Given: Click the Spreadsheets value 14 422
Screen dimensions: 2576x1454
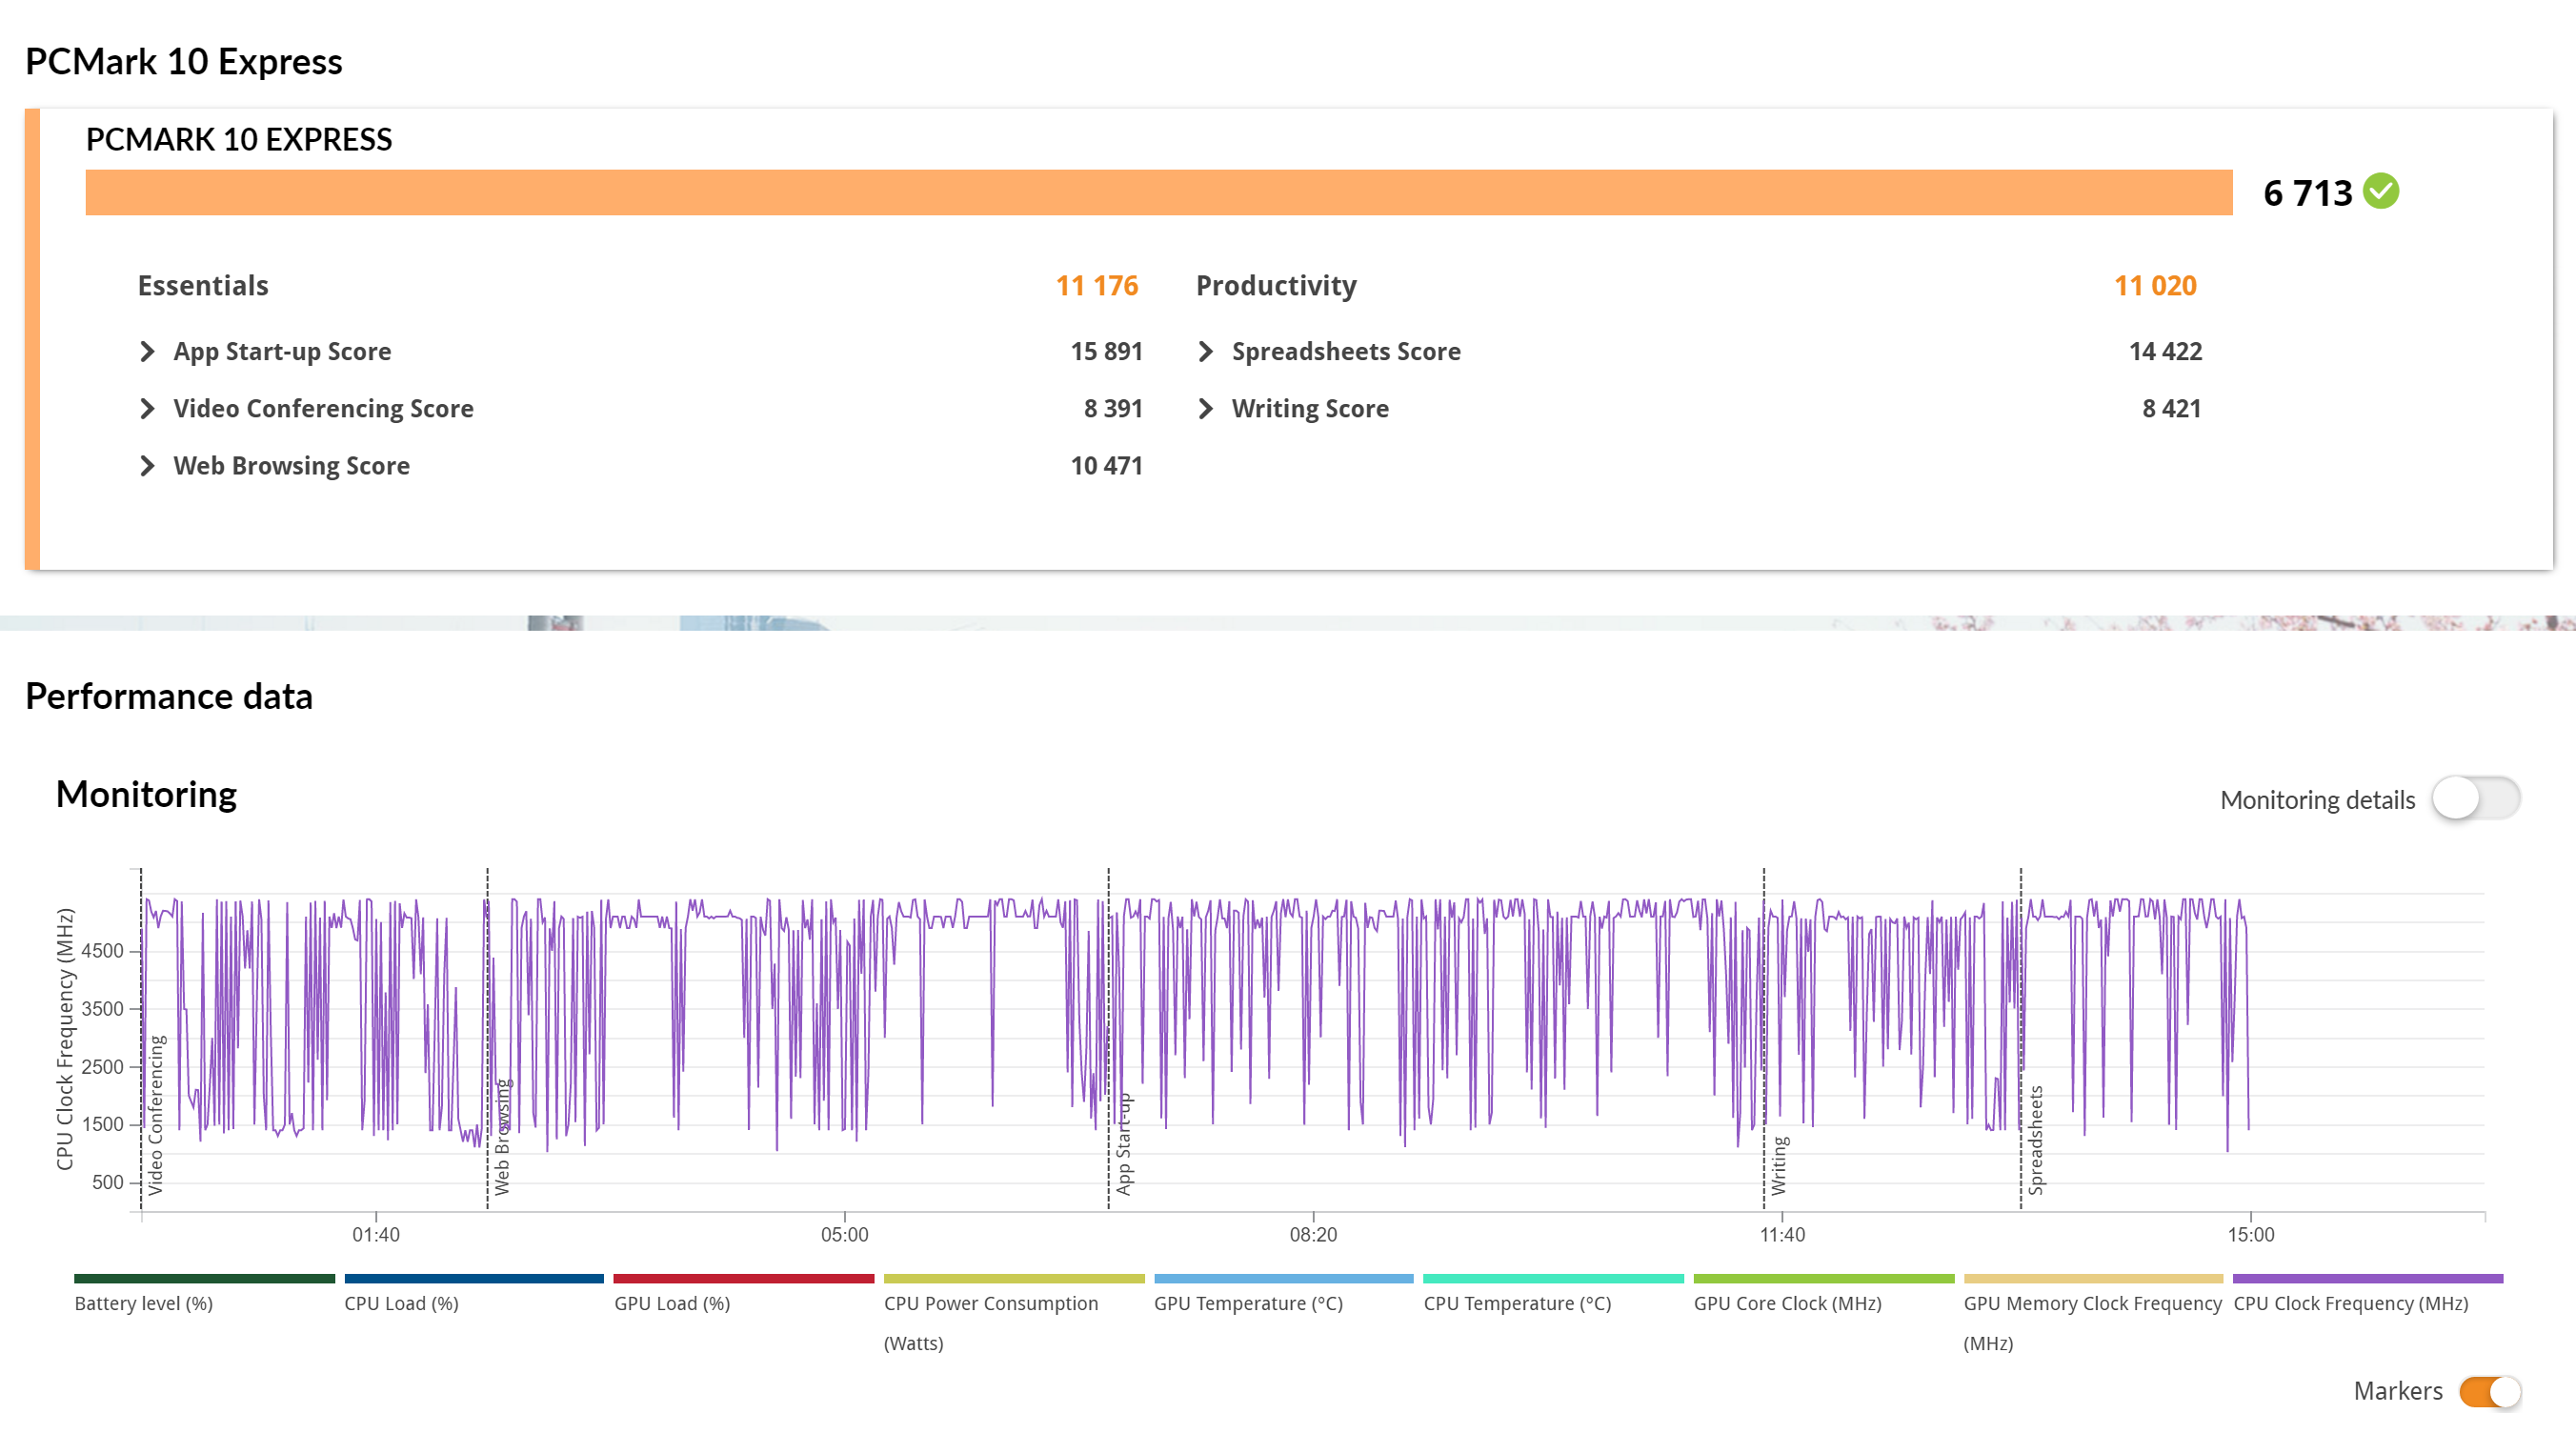Looking at the screenshot, I should [2165, 351].
